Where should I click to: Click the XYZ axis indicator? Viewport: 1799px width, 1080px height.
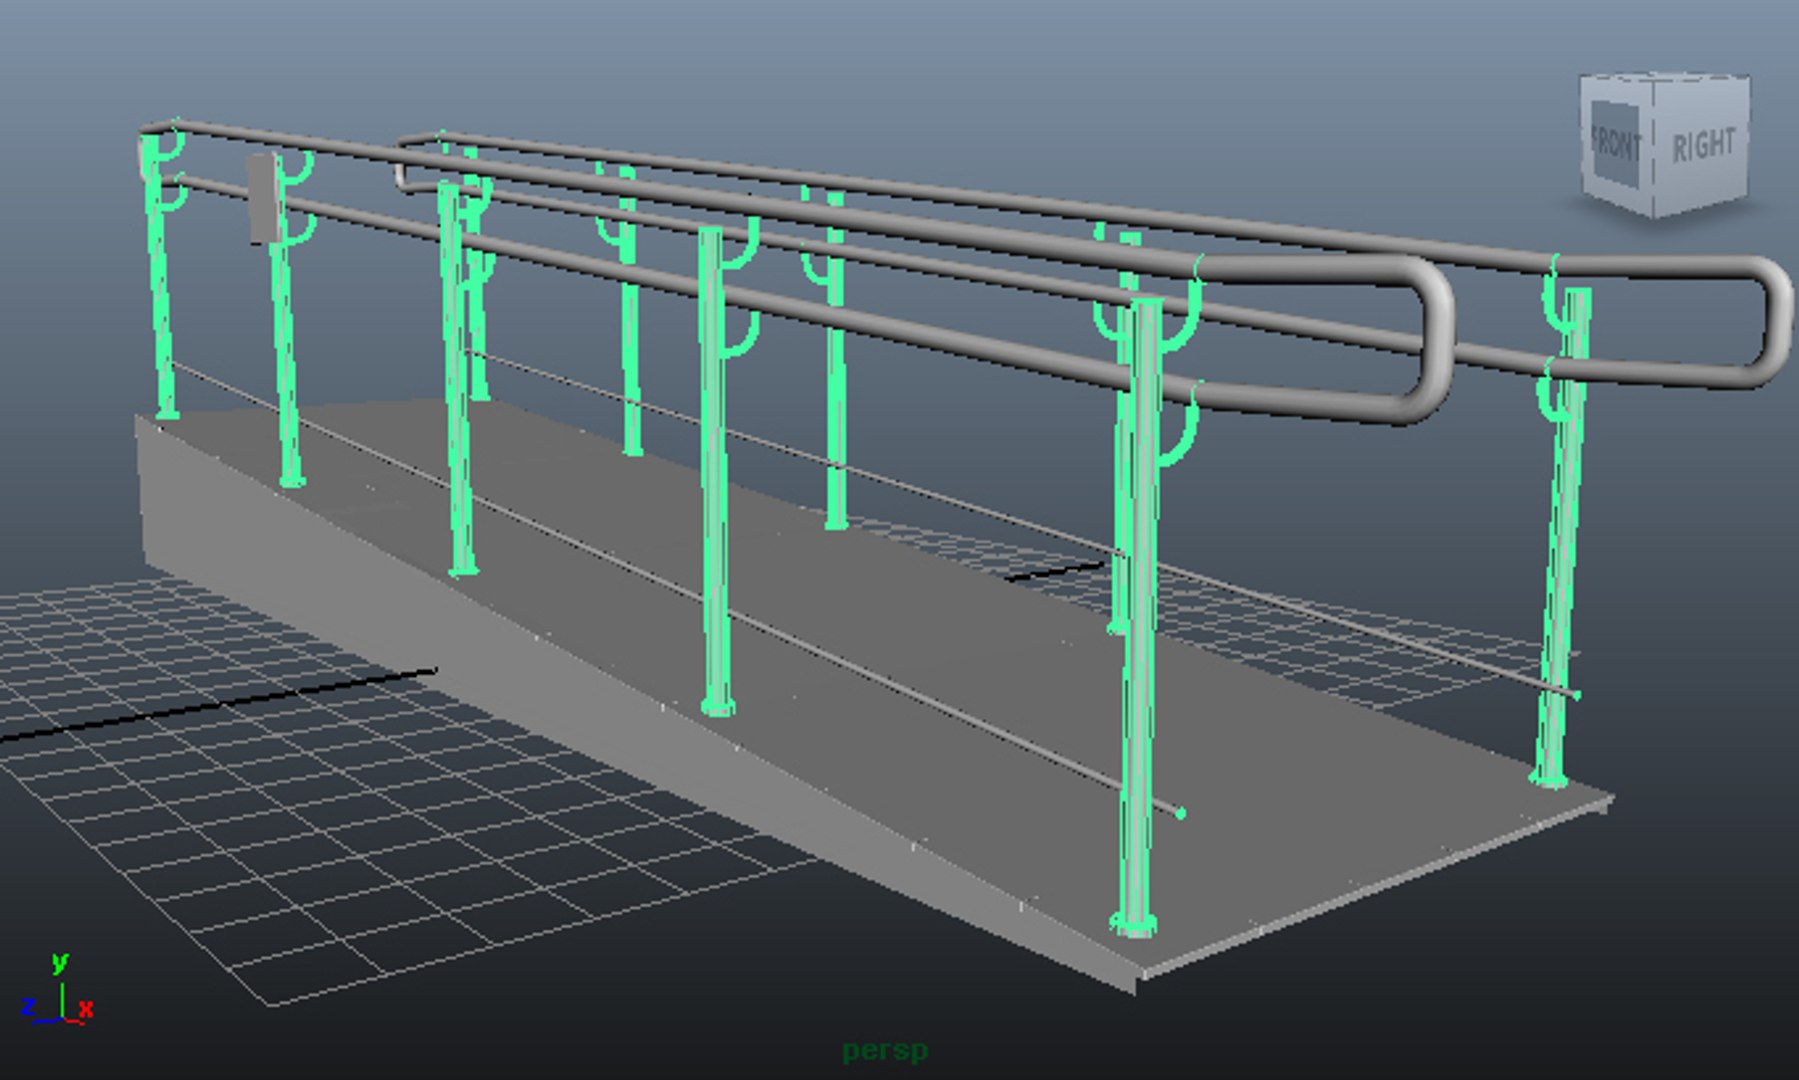(59, 990)
